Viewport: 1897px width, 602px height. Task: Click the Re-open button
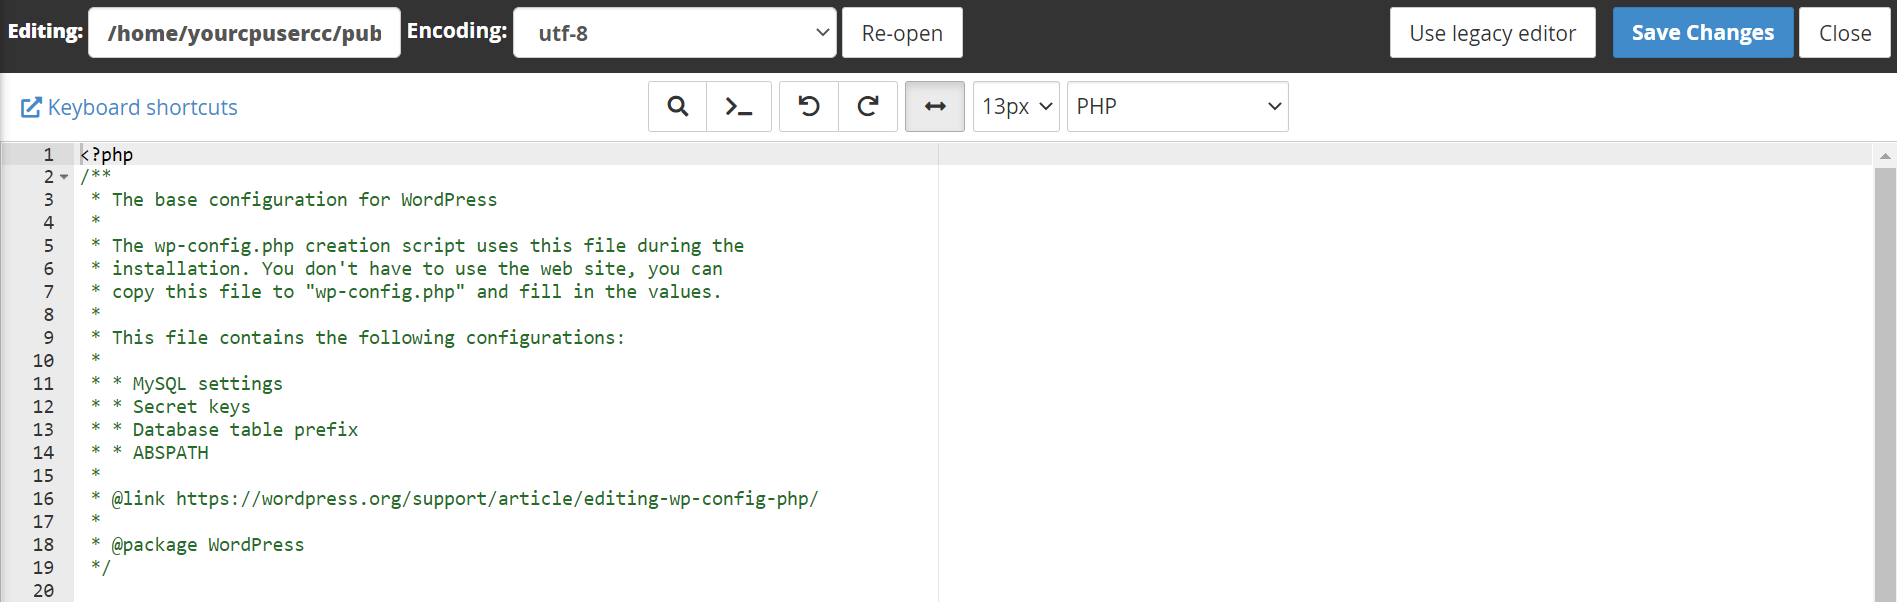click(x=901, y=33)
